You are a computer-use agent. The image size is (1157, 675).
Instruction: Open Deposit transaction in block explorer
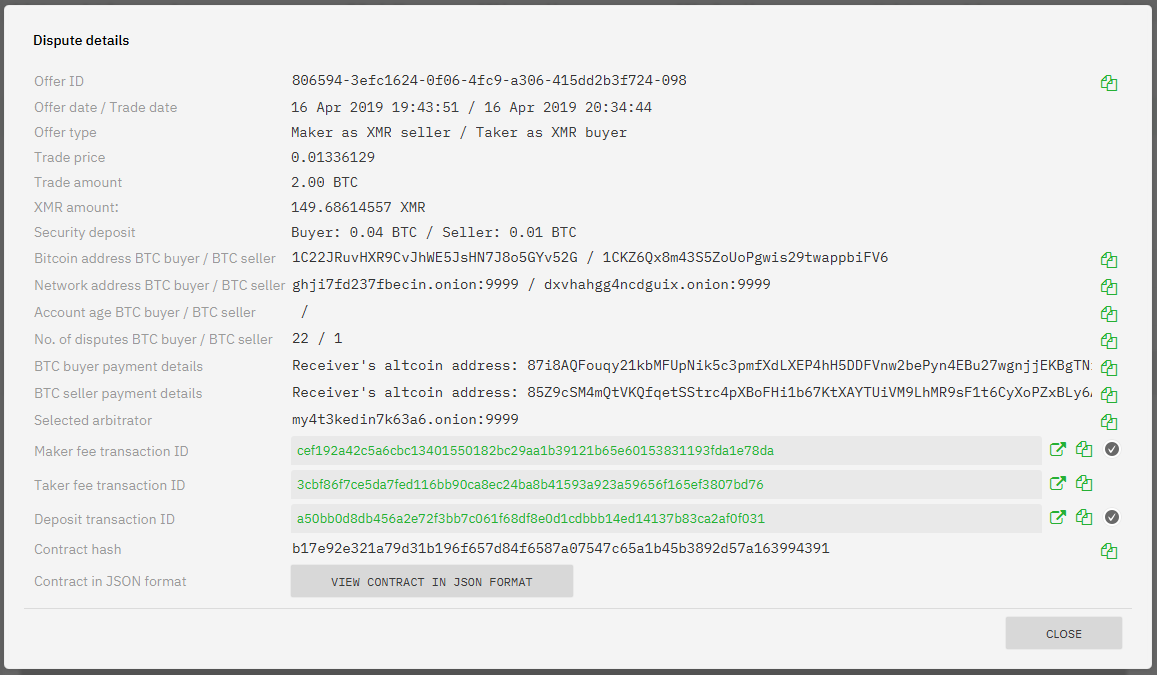click(x=1057, y=517)
